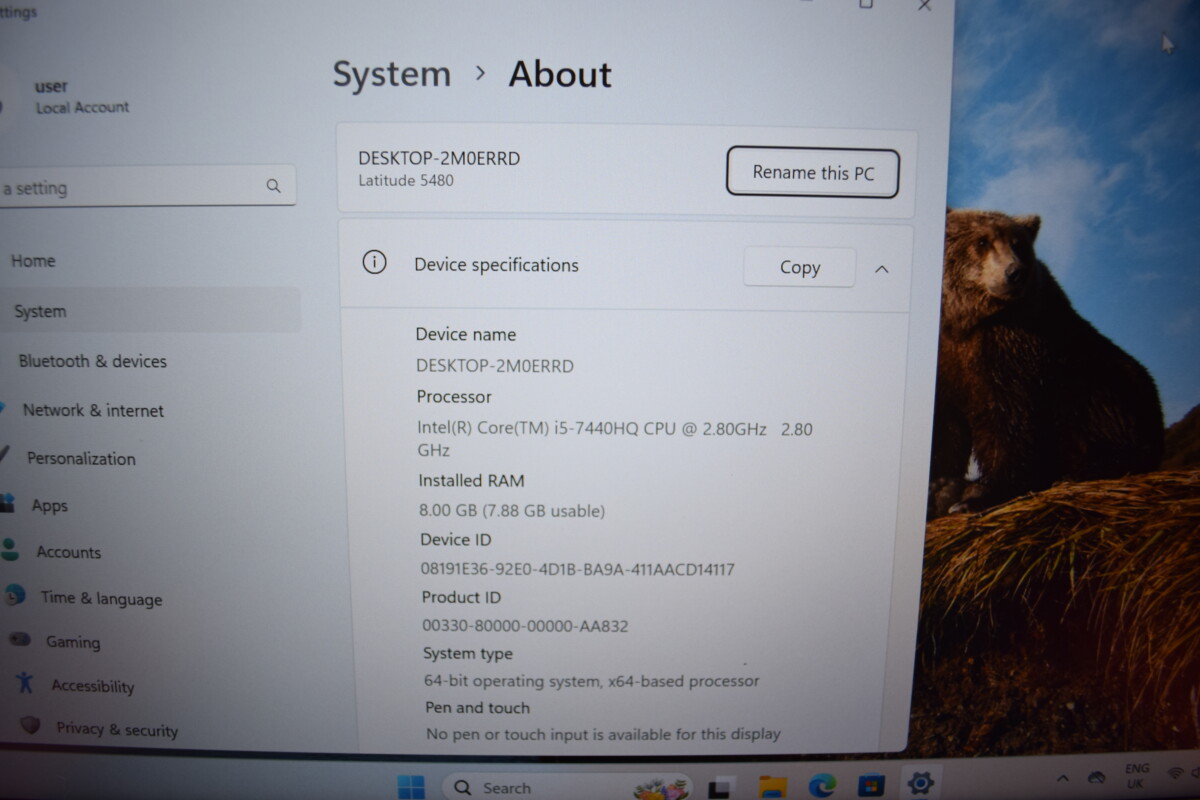Viewport: 1200px width, 800px height.
Task: Click the Time & language clock icon
Action: tap(14, 595)
